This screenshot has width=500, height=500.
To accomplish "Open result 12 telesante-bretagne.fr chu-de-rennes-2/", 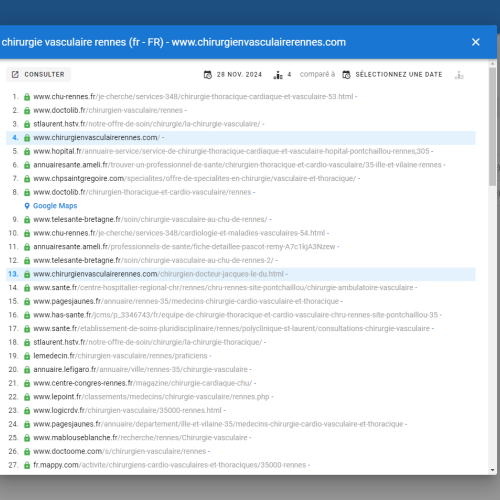I will click(153, 260).
